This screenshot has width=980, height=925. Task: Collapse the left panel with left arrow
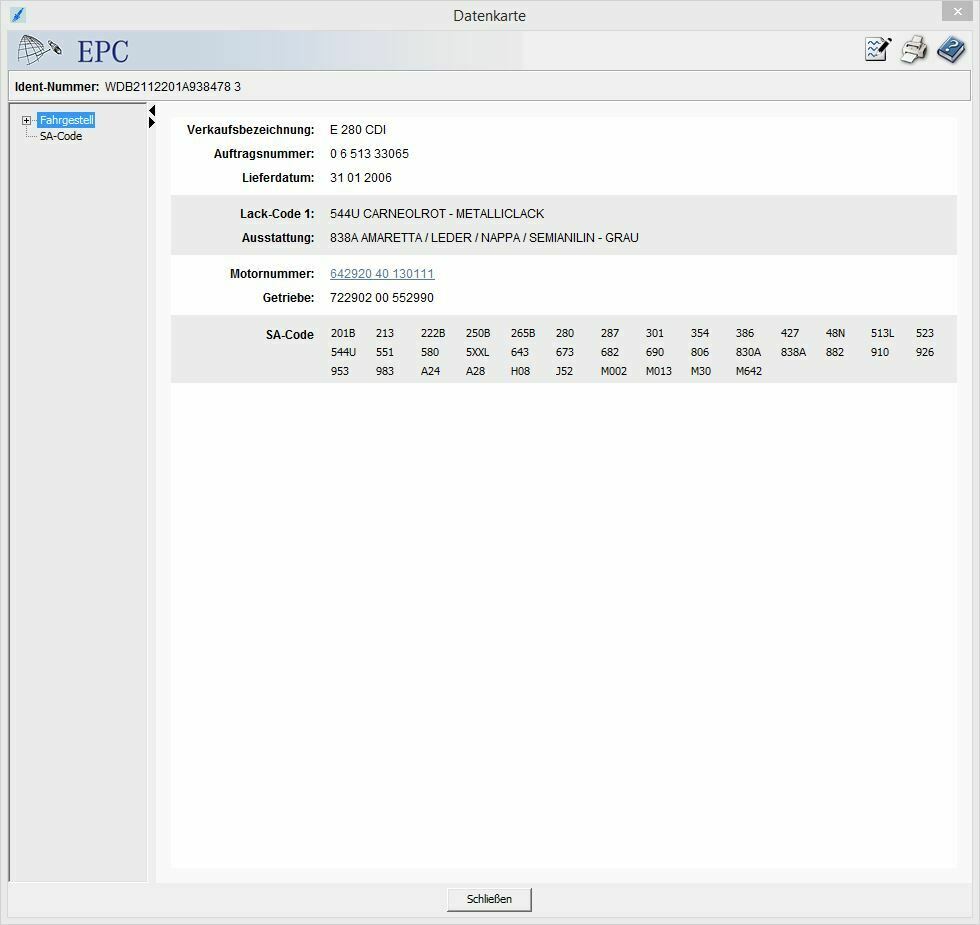click(x=152, y=110)
